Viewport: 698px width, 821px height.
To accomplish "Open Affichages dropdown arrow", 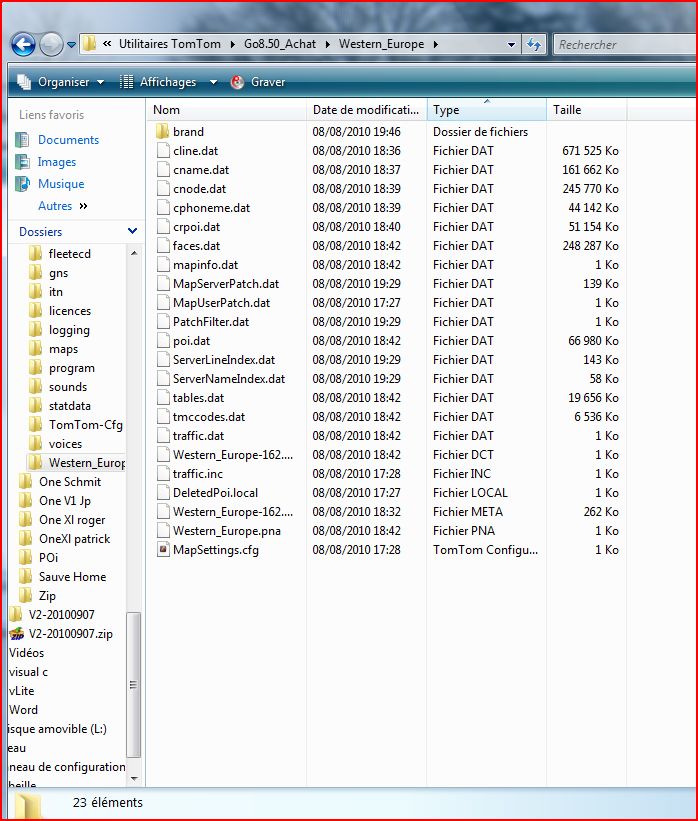I will pyautogui.click(x=213, y=82).
